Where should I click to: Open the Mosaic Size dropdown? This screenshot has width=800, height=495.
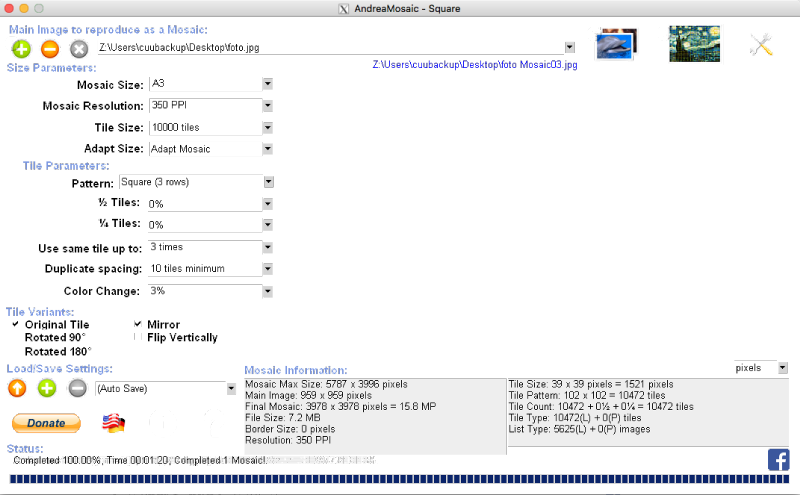click(x=267, y=84)
